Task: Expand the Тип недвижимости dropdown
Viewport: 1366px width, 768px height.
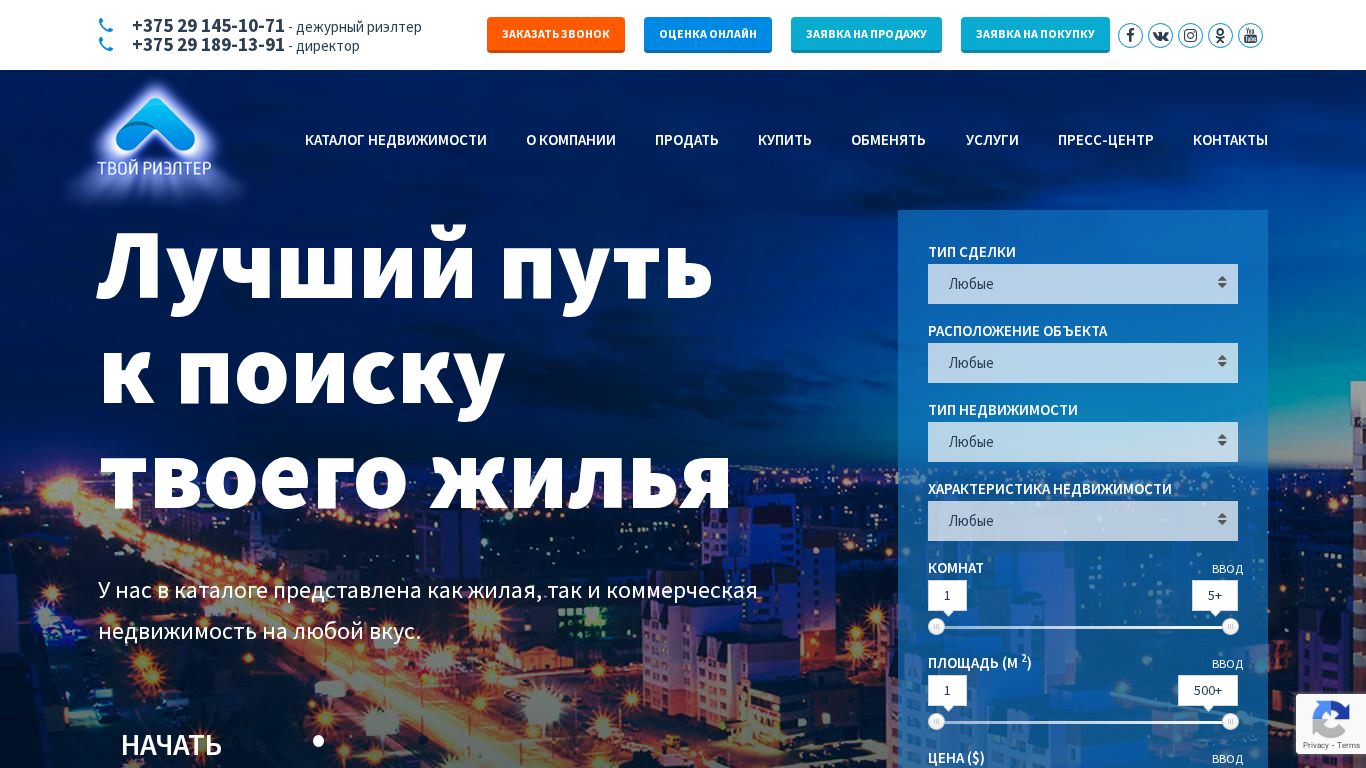Action: coord(1083,442)
